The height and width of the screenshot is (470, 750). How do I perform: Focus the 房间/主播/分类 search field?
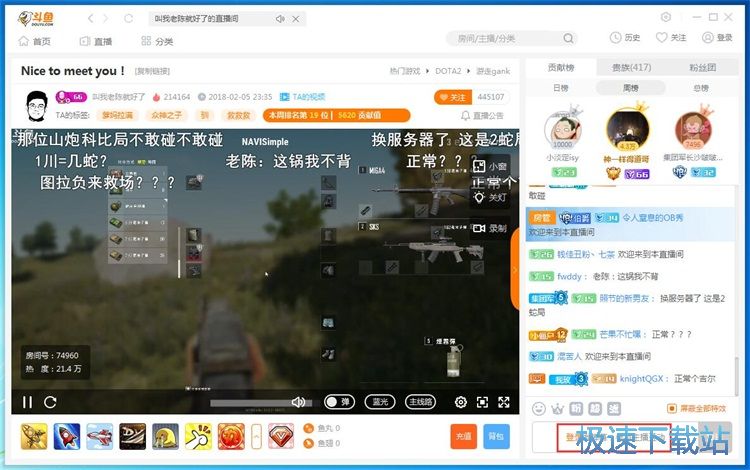pos(511,38)
